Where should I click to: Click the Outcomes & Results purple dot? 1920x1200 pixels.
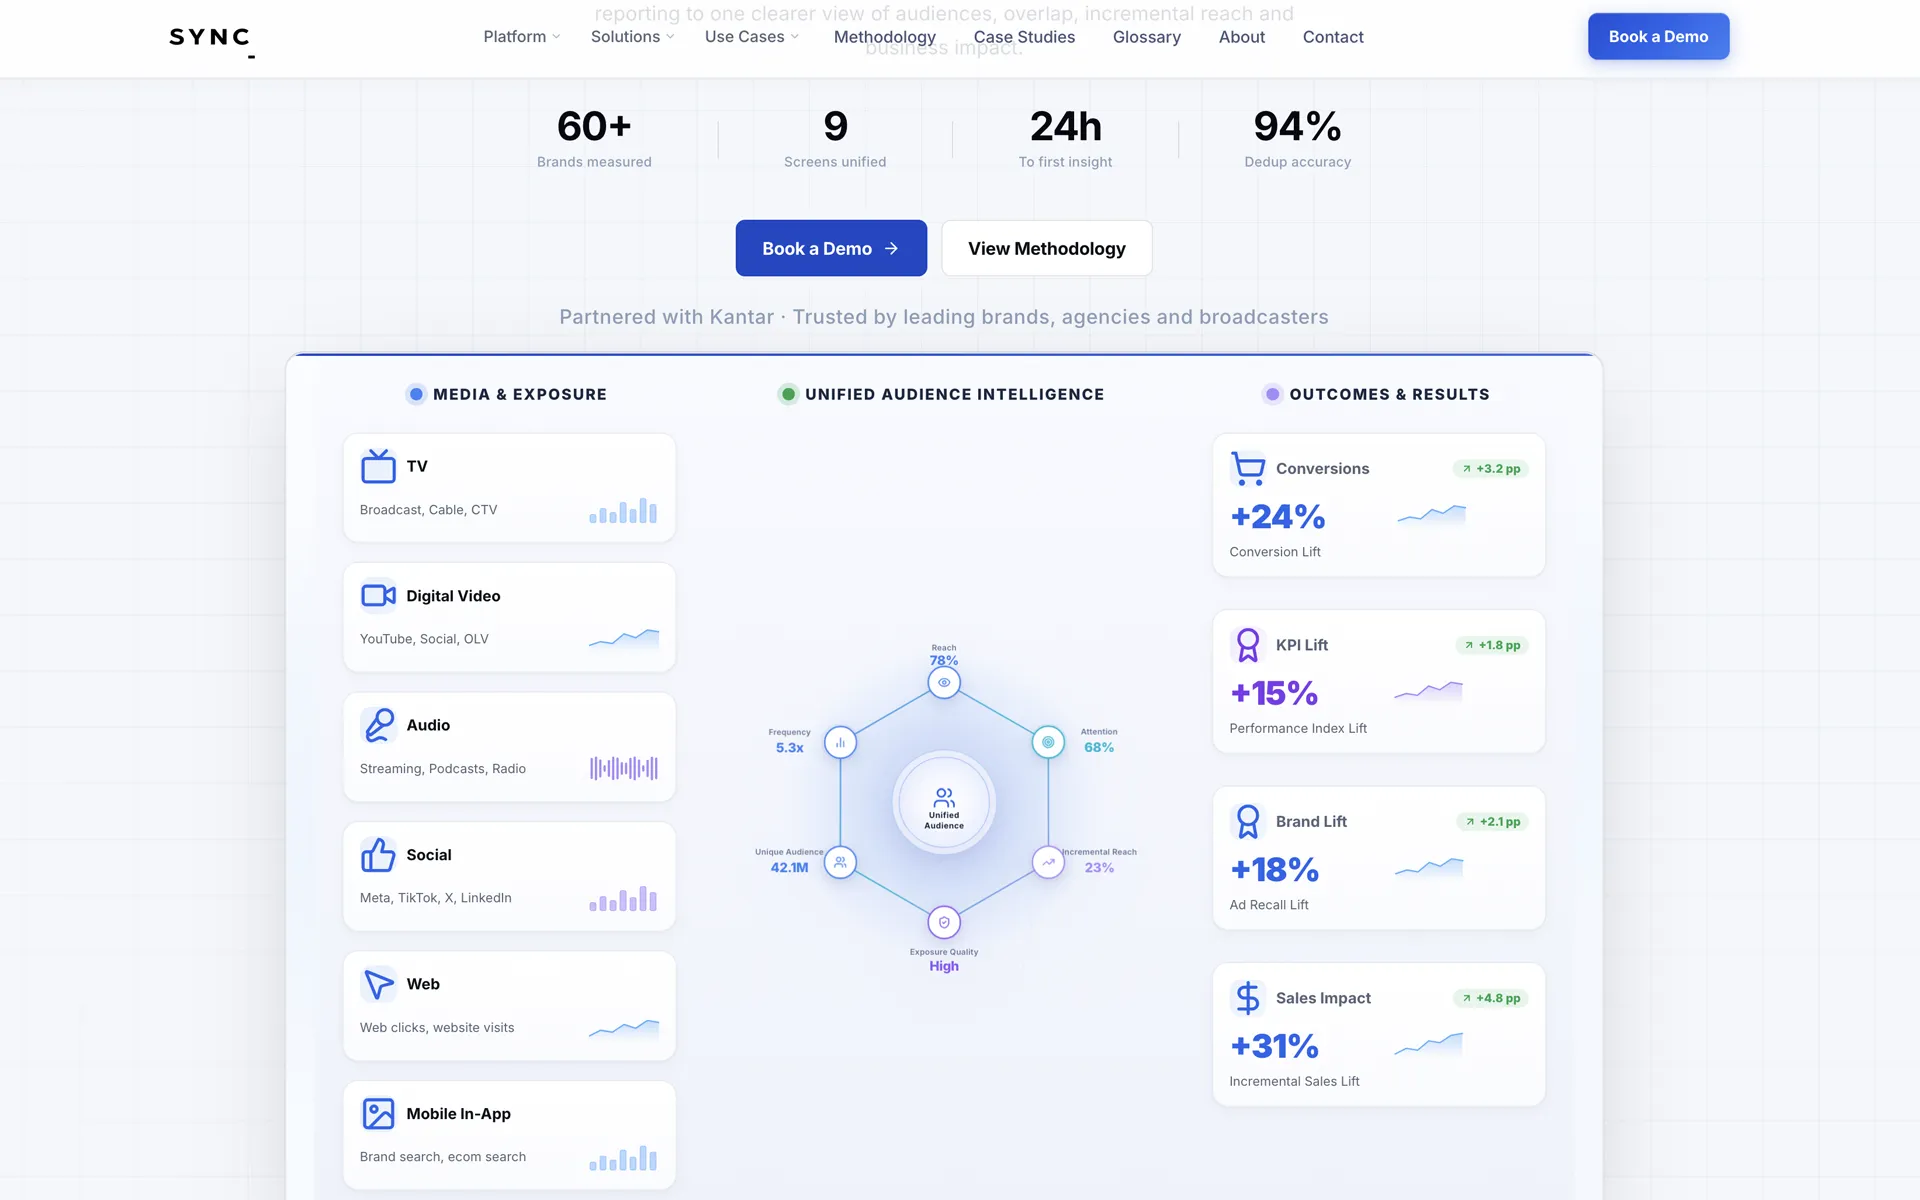(x=1272, y=394)
